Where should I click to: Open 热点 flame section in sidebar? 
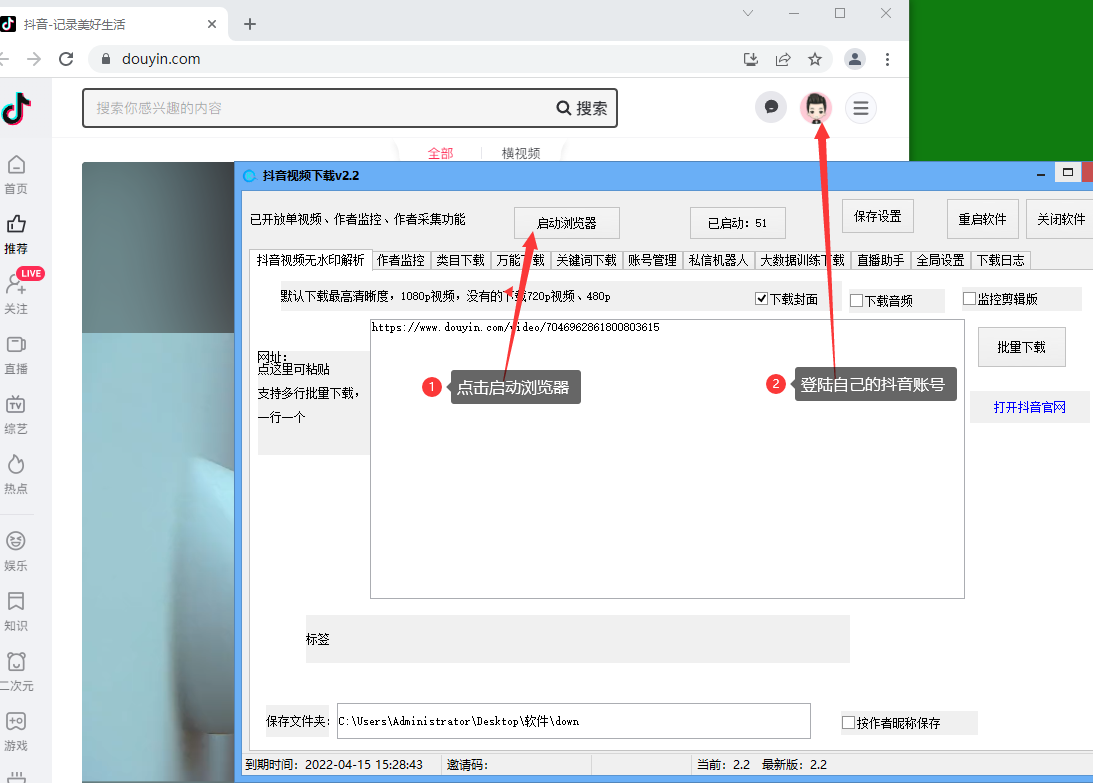pos(16,475)
